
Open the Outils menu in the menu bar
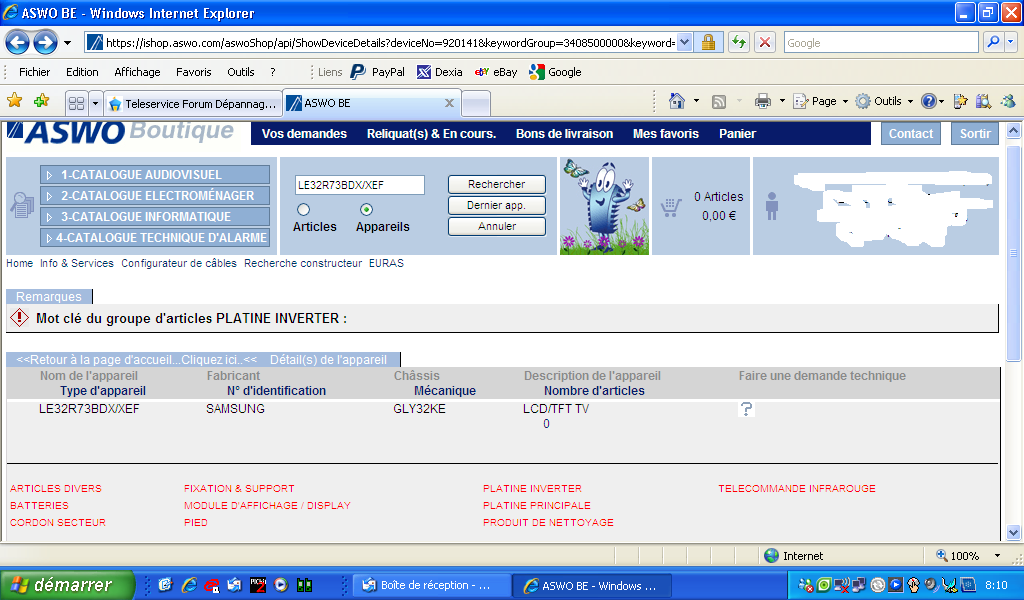coord(241,72)
